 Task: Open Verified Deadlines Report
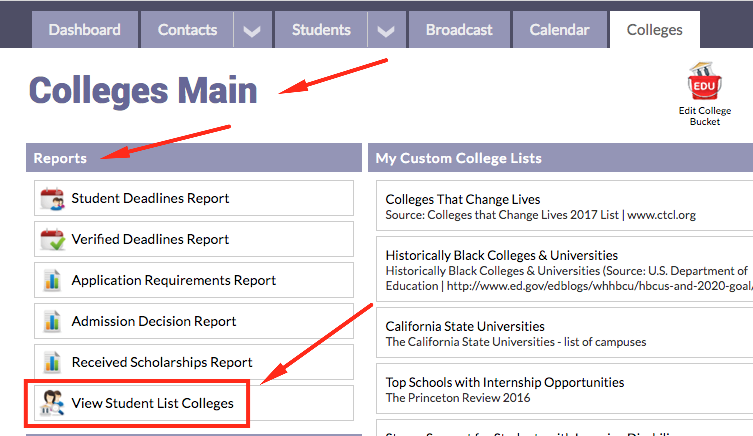pyautogui.click(x=194, y=239)
